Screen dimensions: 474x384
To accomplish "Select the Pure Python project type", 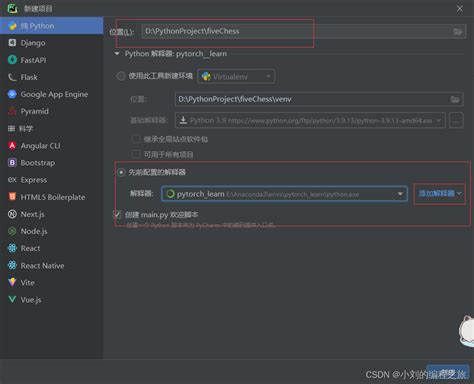I will pyautogui.click(x=52, y=26).
